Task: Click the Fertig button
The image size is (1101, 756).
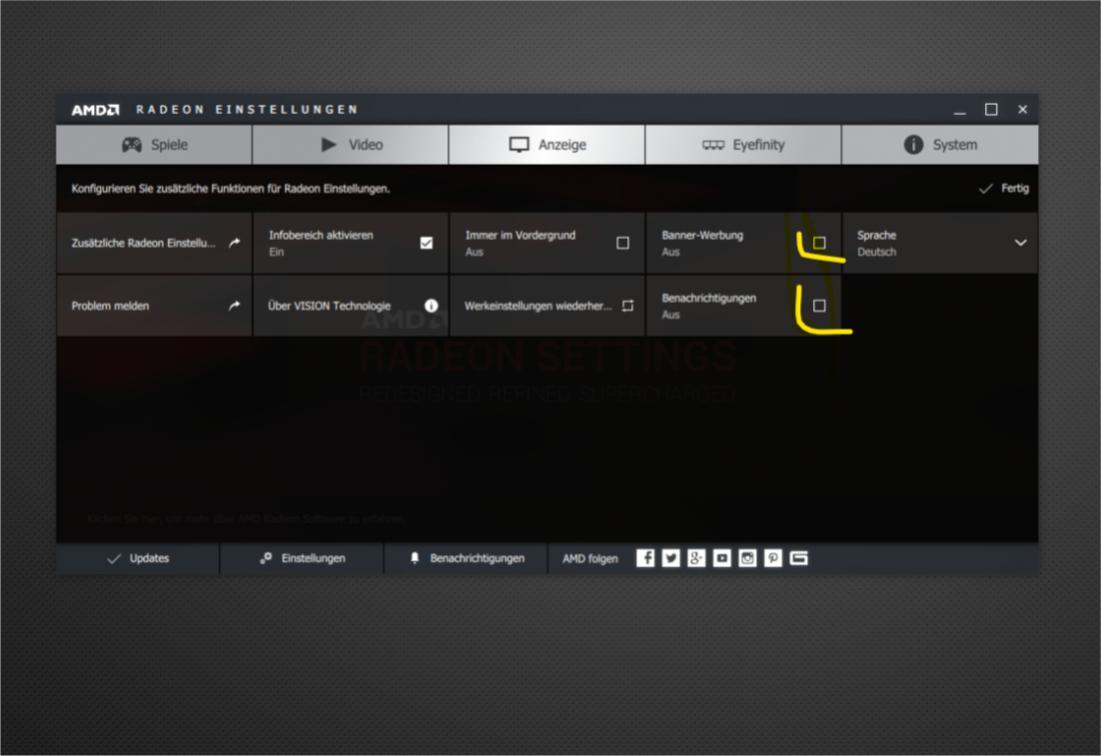Action: (x=1003, y=188)
